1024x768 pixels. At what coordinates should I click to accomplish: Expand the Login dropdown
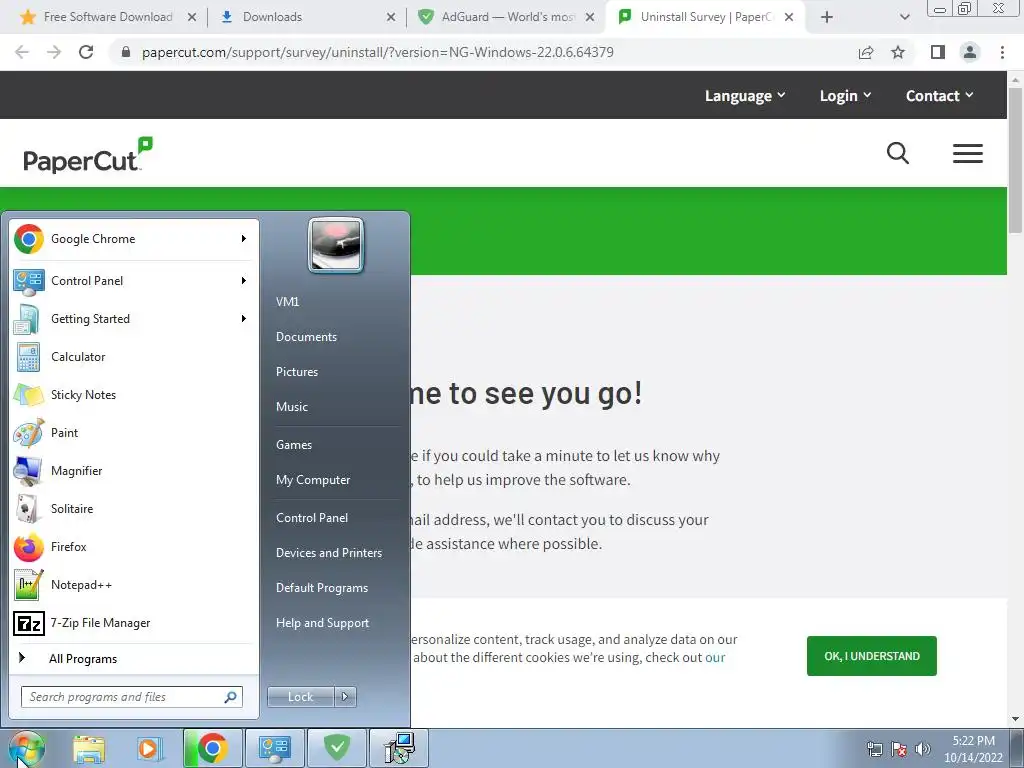point(845,96)
